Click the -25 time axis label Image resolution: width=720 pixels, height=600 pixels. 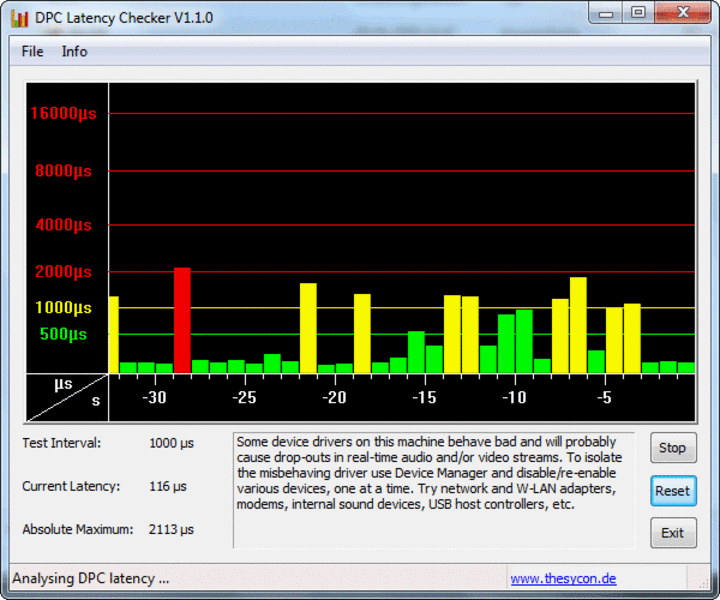point(244,397)
